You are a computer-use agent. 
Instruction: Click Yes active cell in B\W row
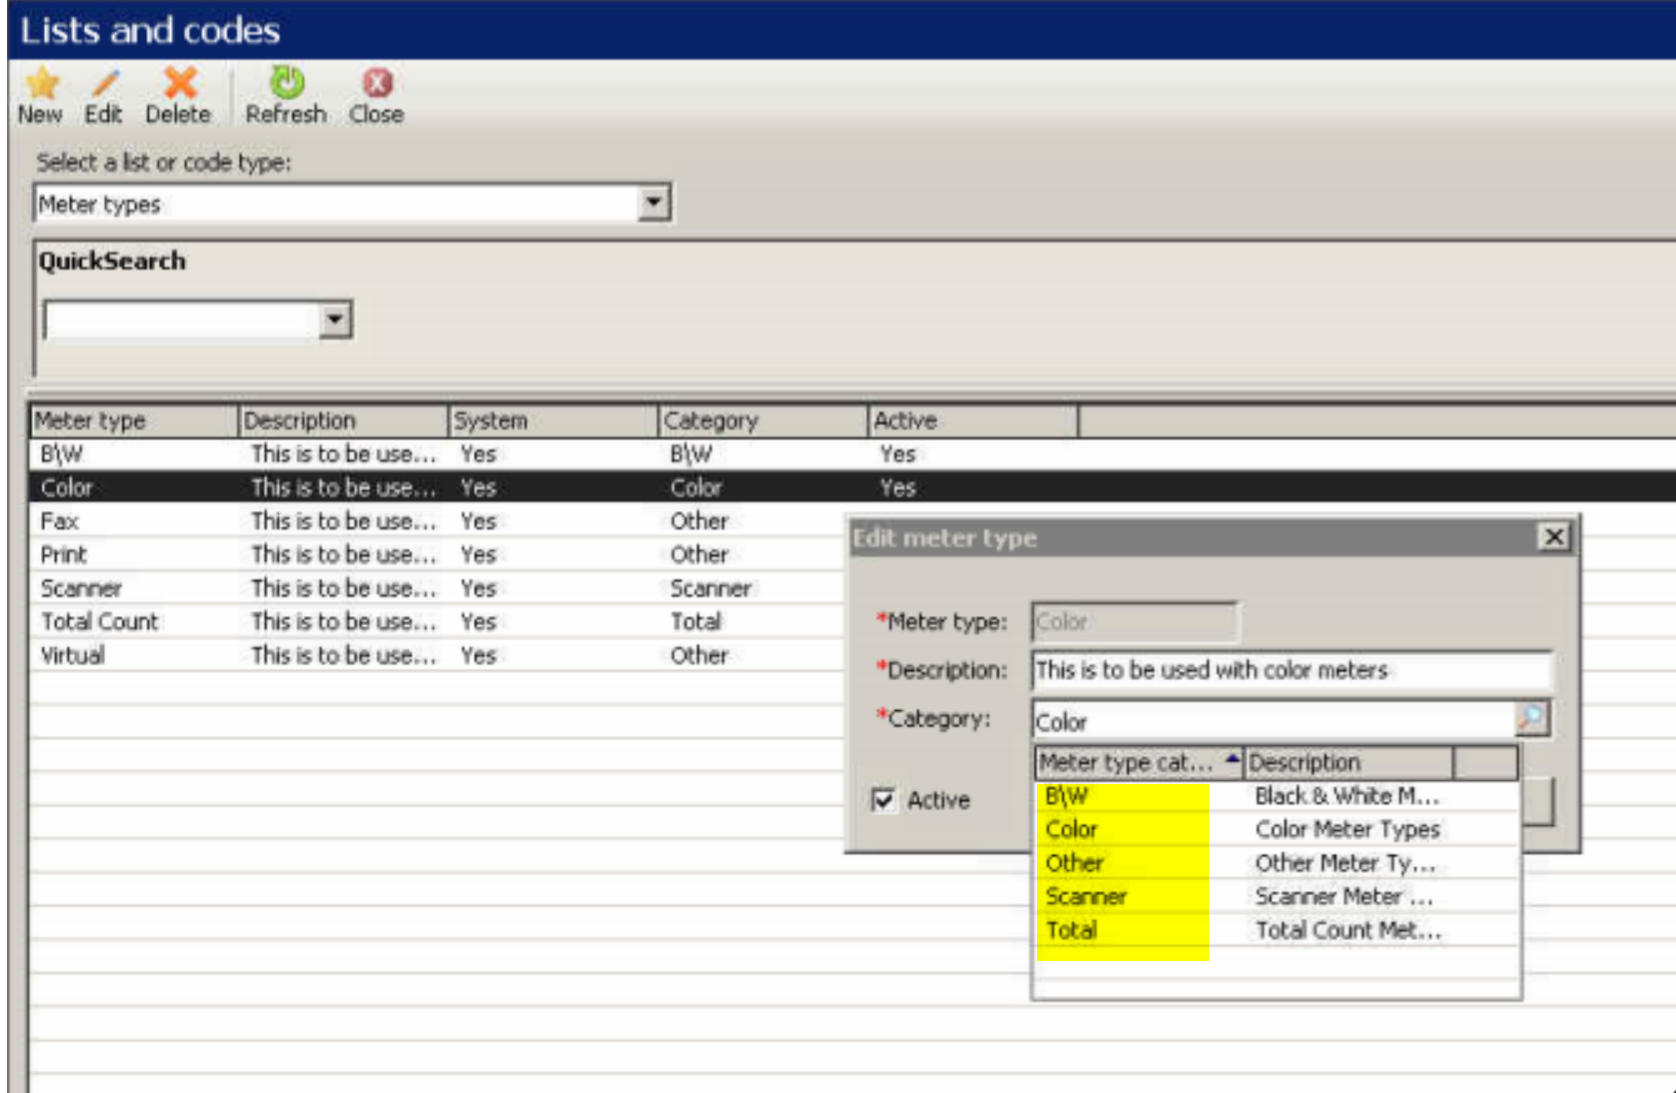[x=897, y=454]
